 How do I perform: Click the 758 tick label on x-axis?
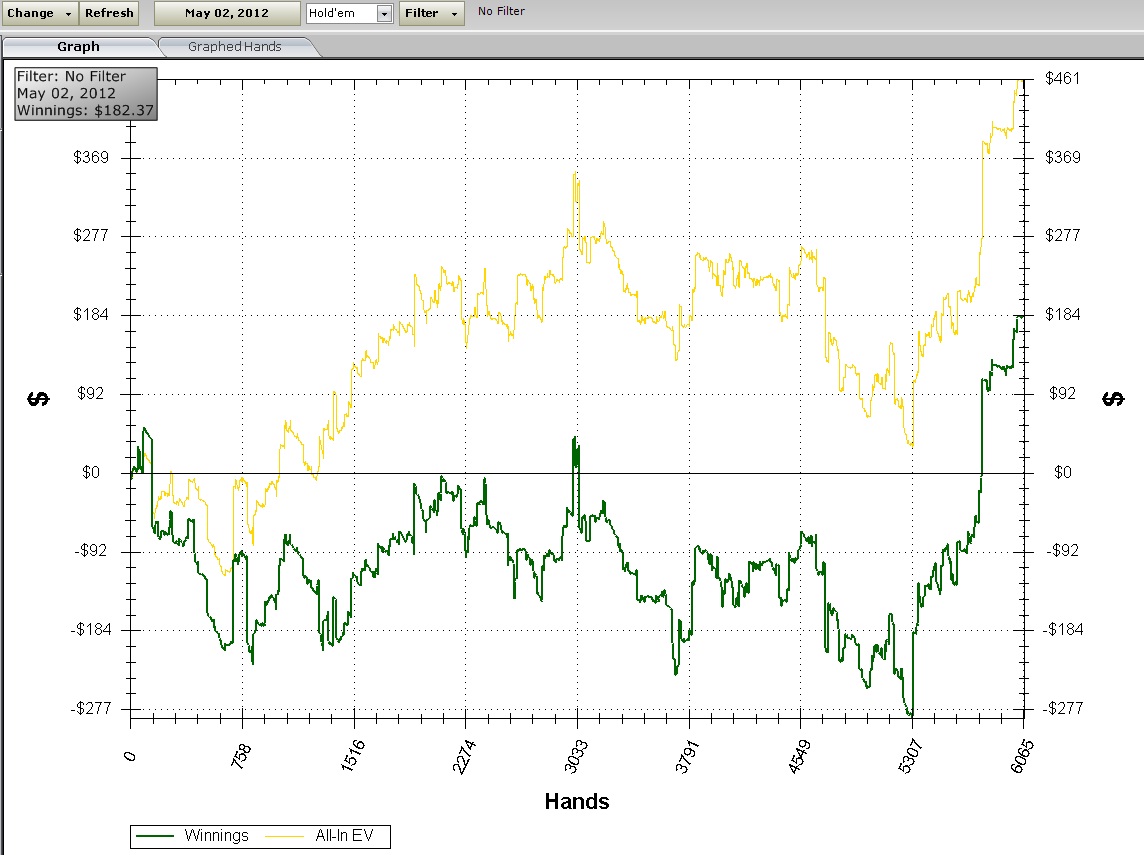pos(241,749)
